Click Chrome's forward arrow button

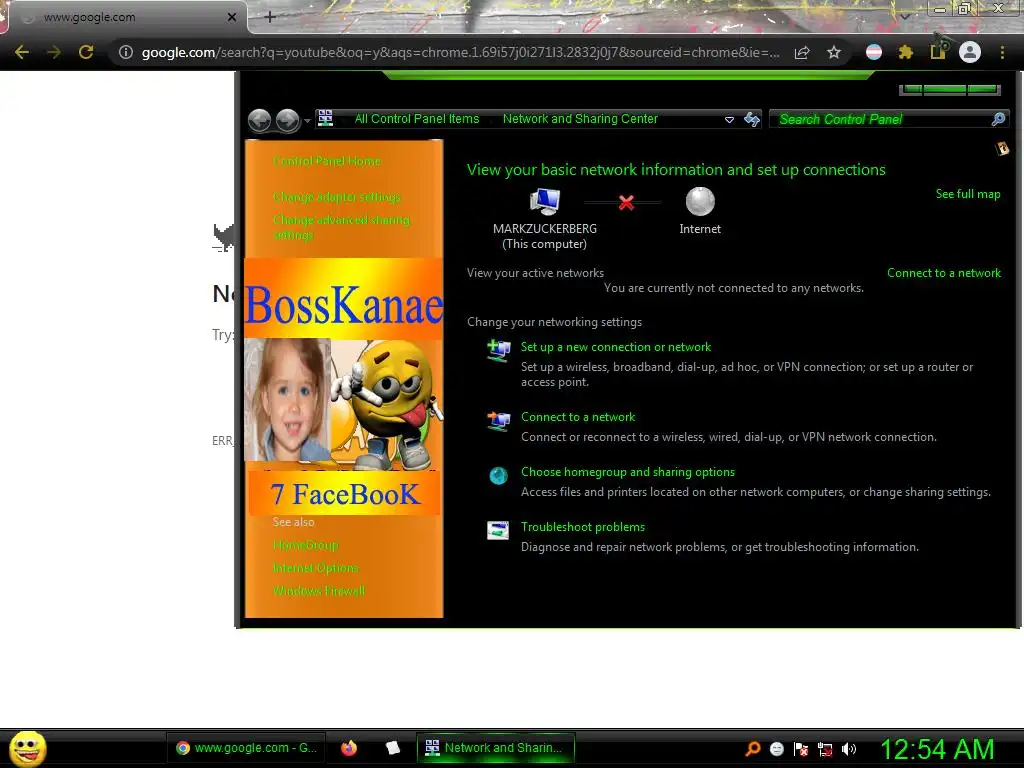pyautogui.click(x=54, y=52)
